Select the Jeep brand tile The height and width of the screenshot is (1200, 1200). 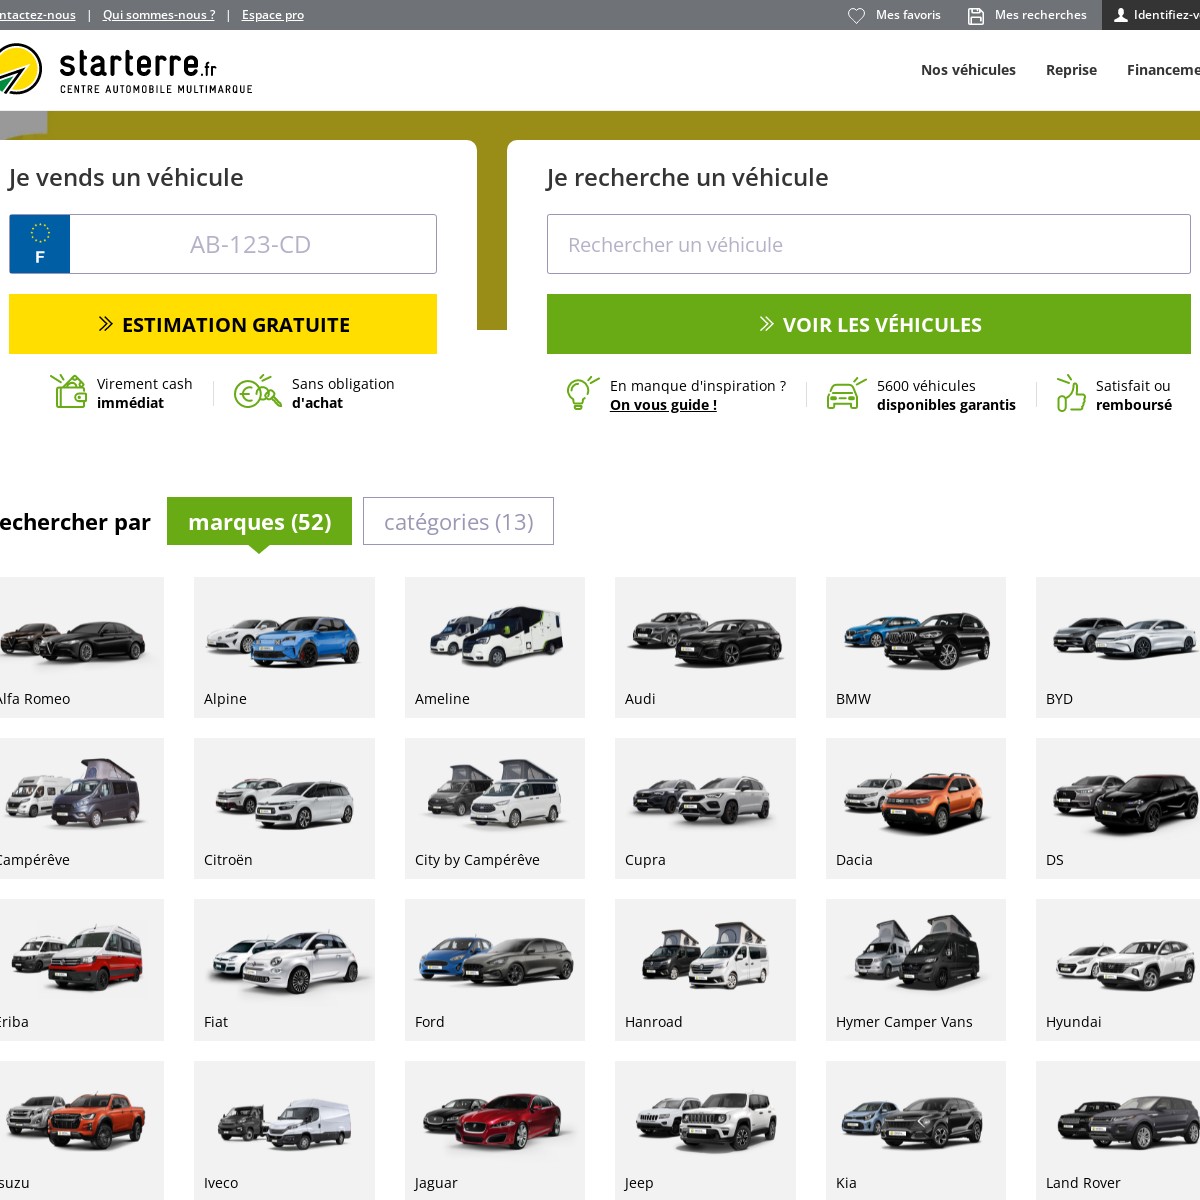[x=705, y=1130]
